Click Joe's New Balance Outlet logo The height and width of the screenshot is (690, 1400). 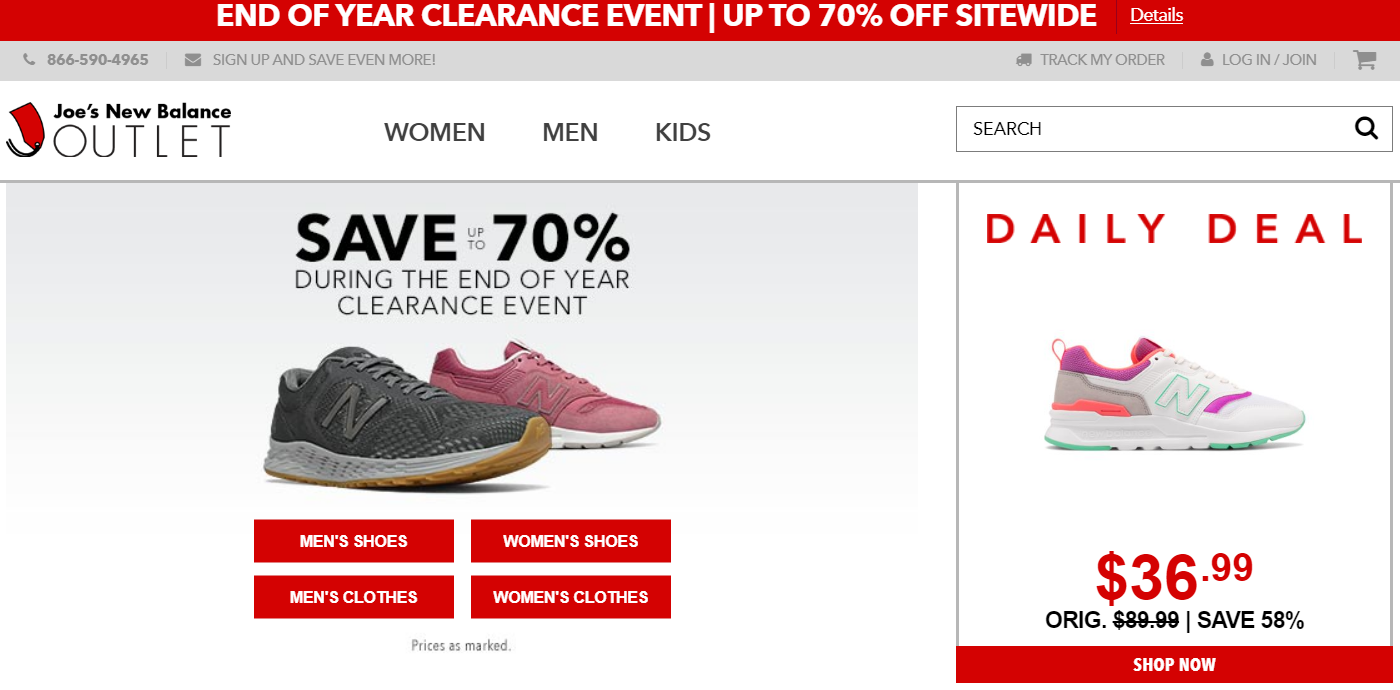[119, 130]
